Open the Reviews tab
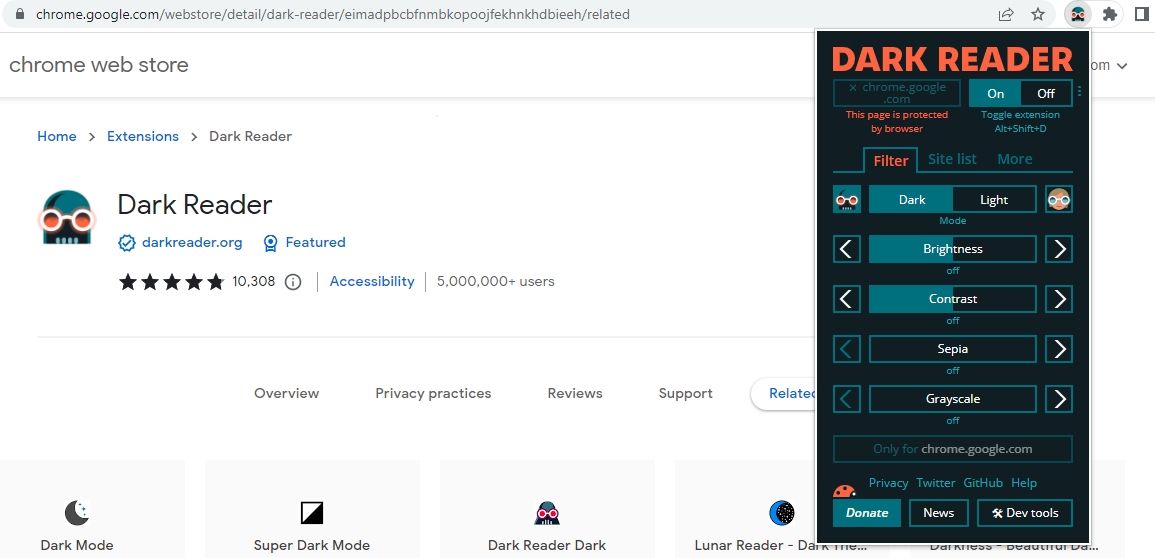 575,393
